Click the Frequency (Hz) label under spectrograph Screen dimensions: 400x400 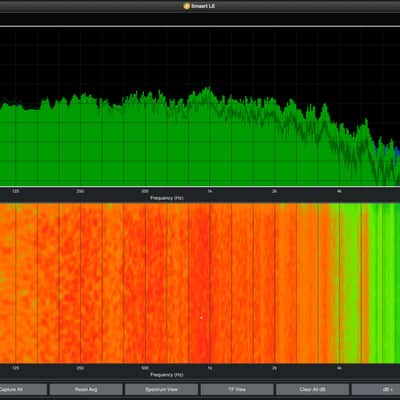click(x=167, y=375)
